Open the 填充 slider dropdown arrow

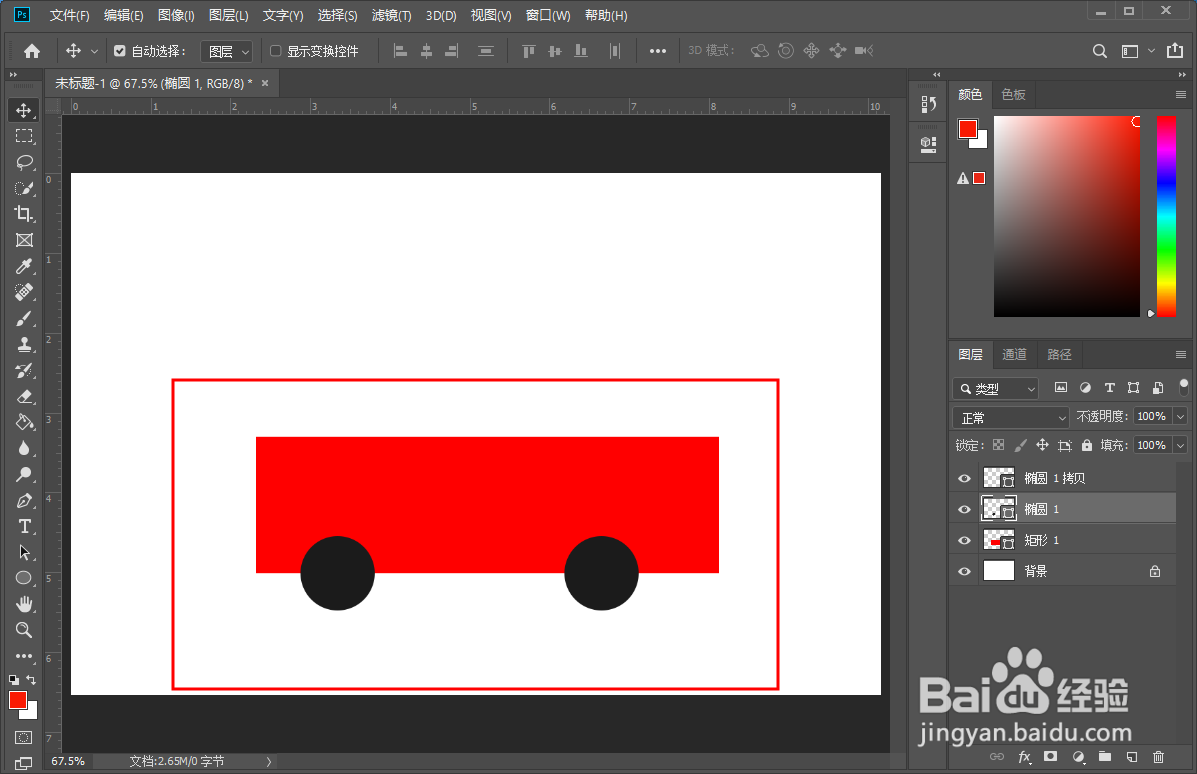click(1180, 445)
